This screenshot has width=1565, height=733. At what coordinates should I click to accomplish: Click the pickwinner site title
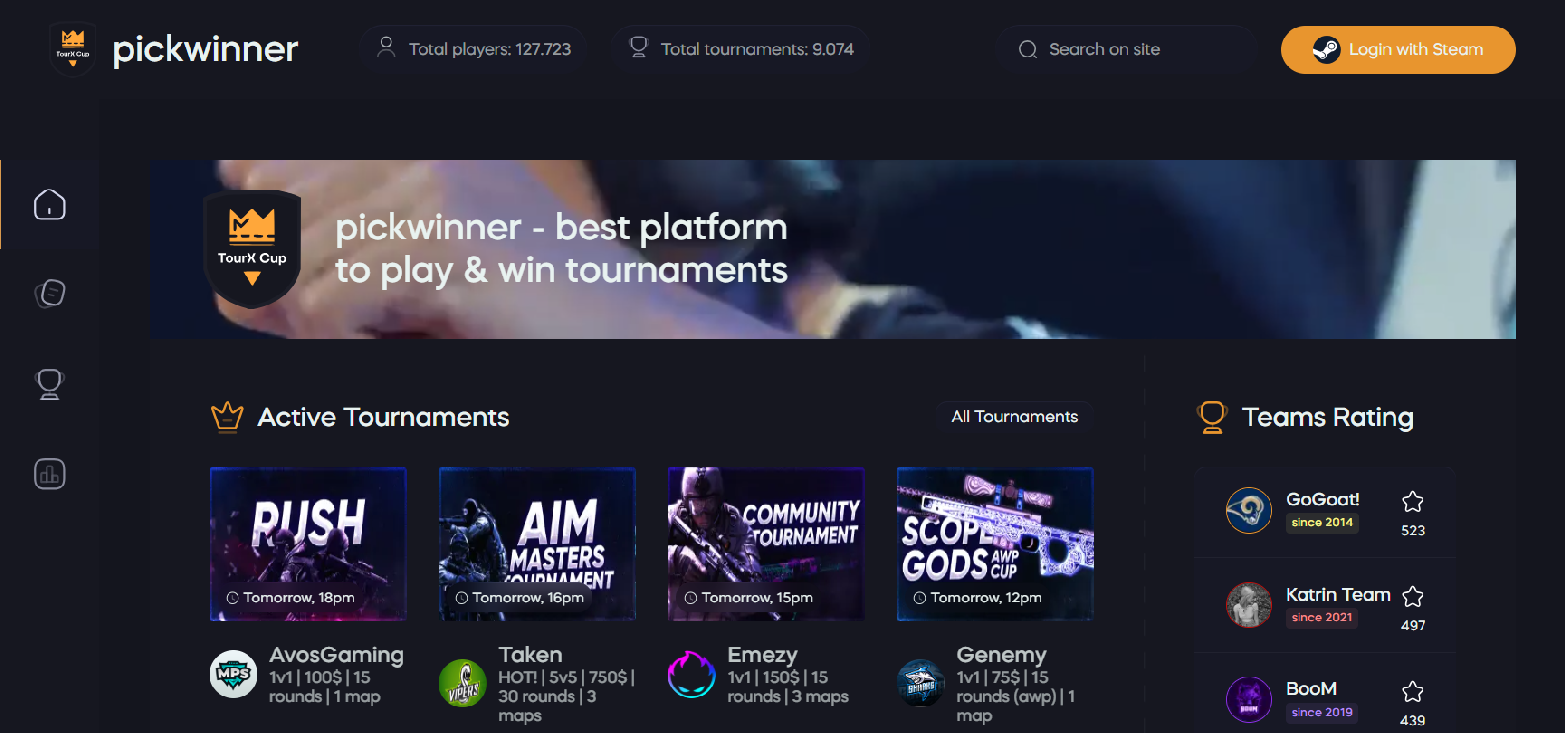[206, 49]
